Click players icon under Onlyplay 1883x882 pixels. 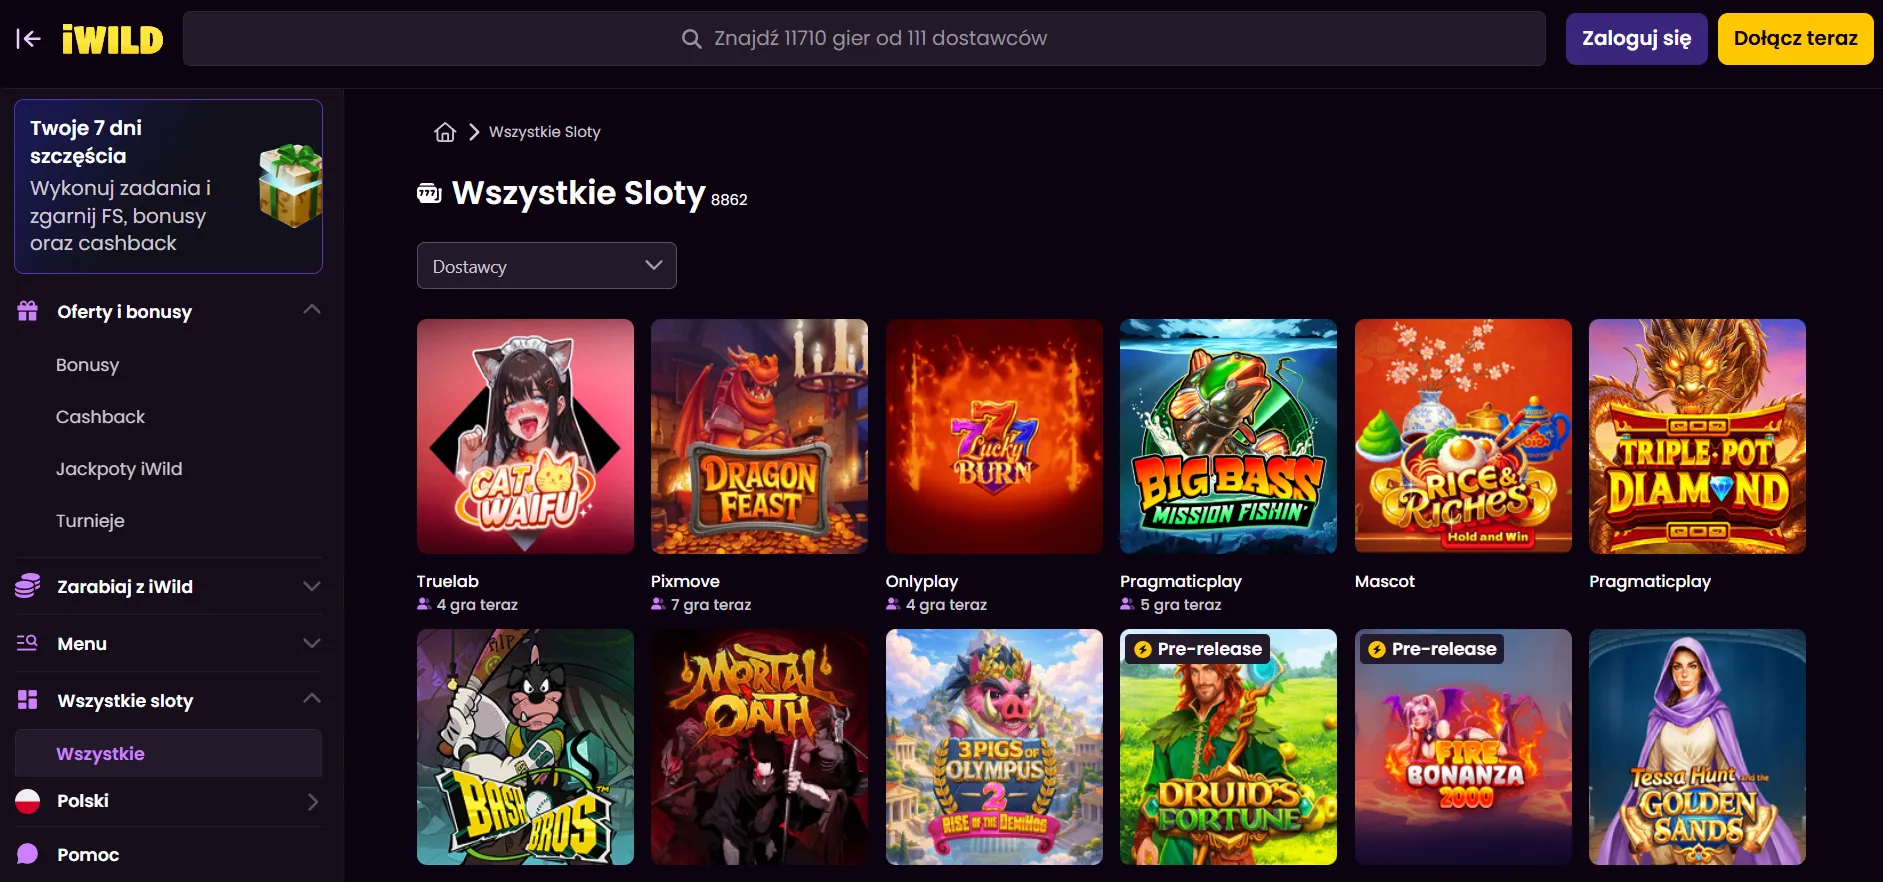tap(893, 604)
